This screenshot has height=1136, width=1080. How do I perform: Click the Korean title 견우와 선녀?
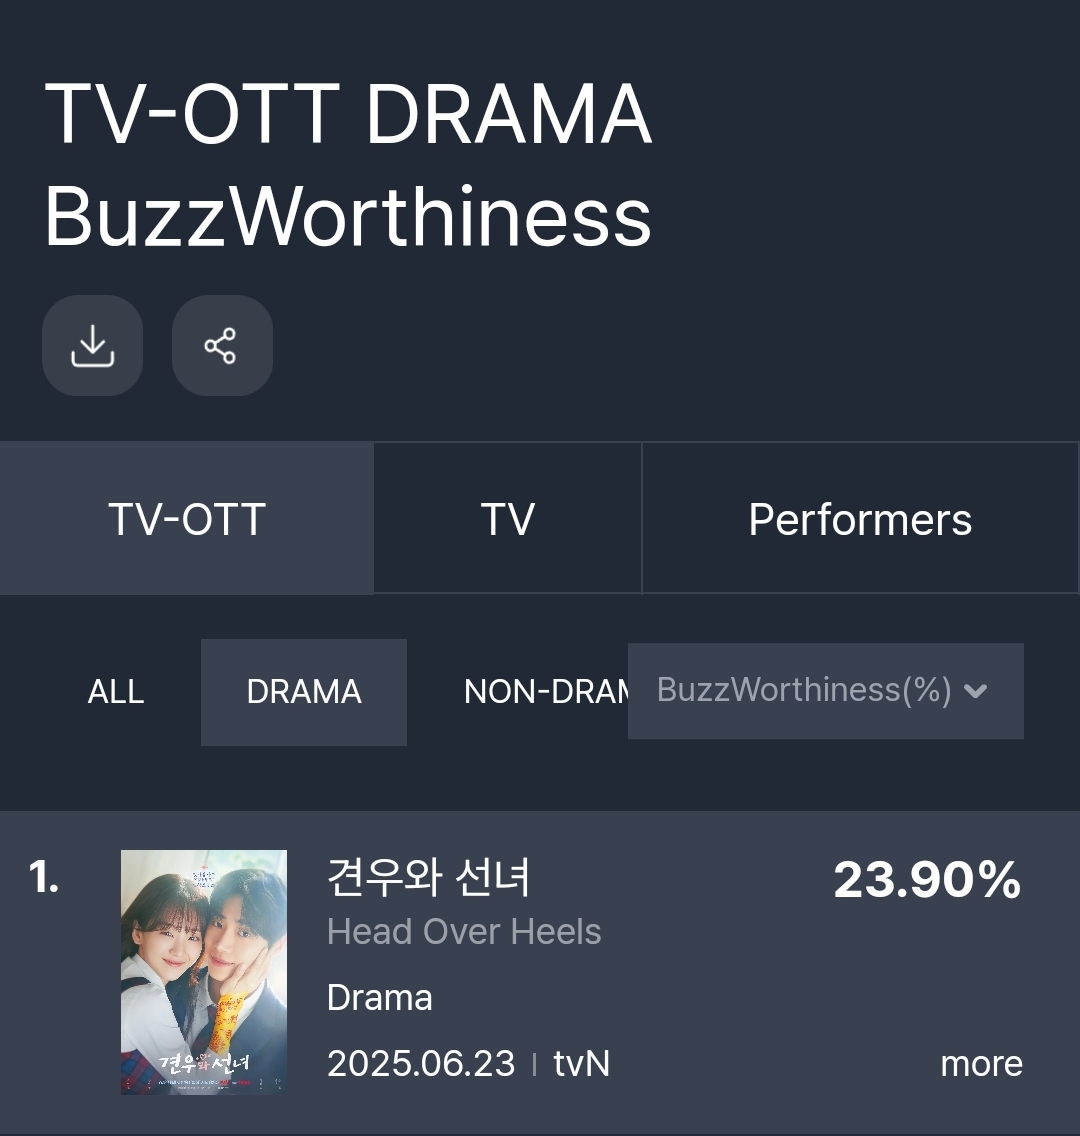pyautogui.click(x=428, y=878)
